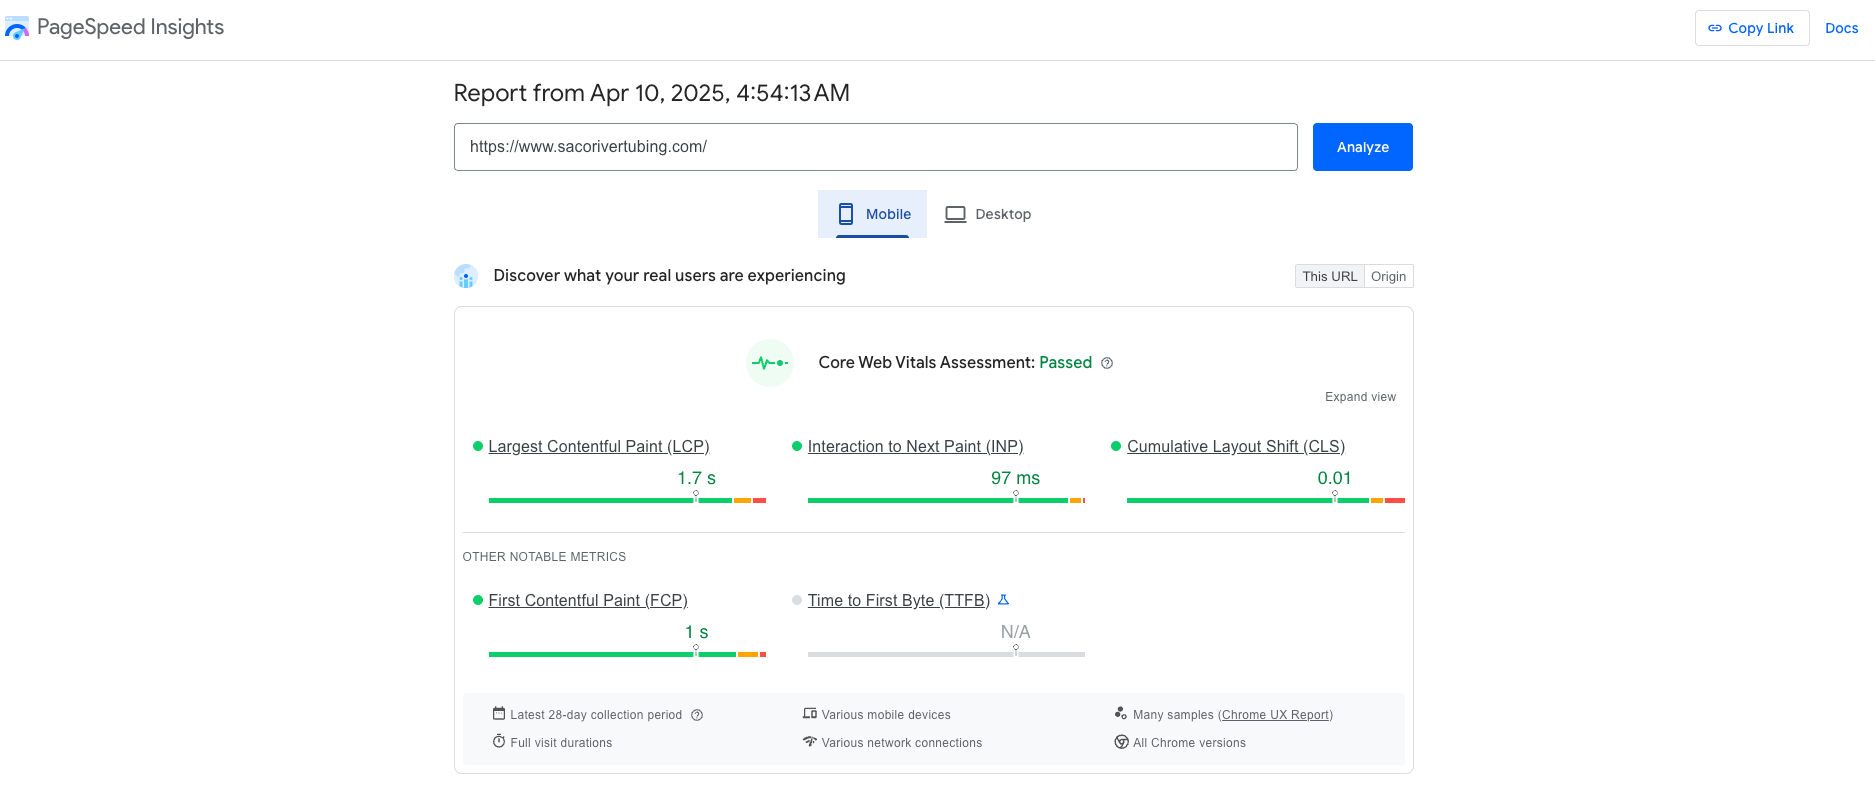Click the calendar icon beside collection period

pyautogui.click(x=499, y=714)
